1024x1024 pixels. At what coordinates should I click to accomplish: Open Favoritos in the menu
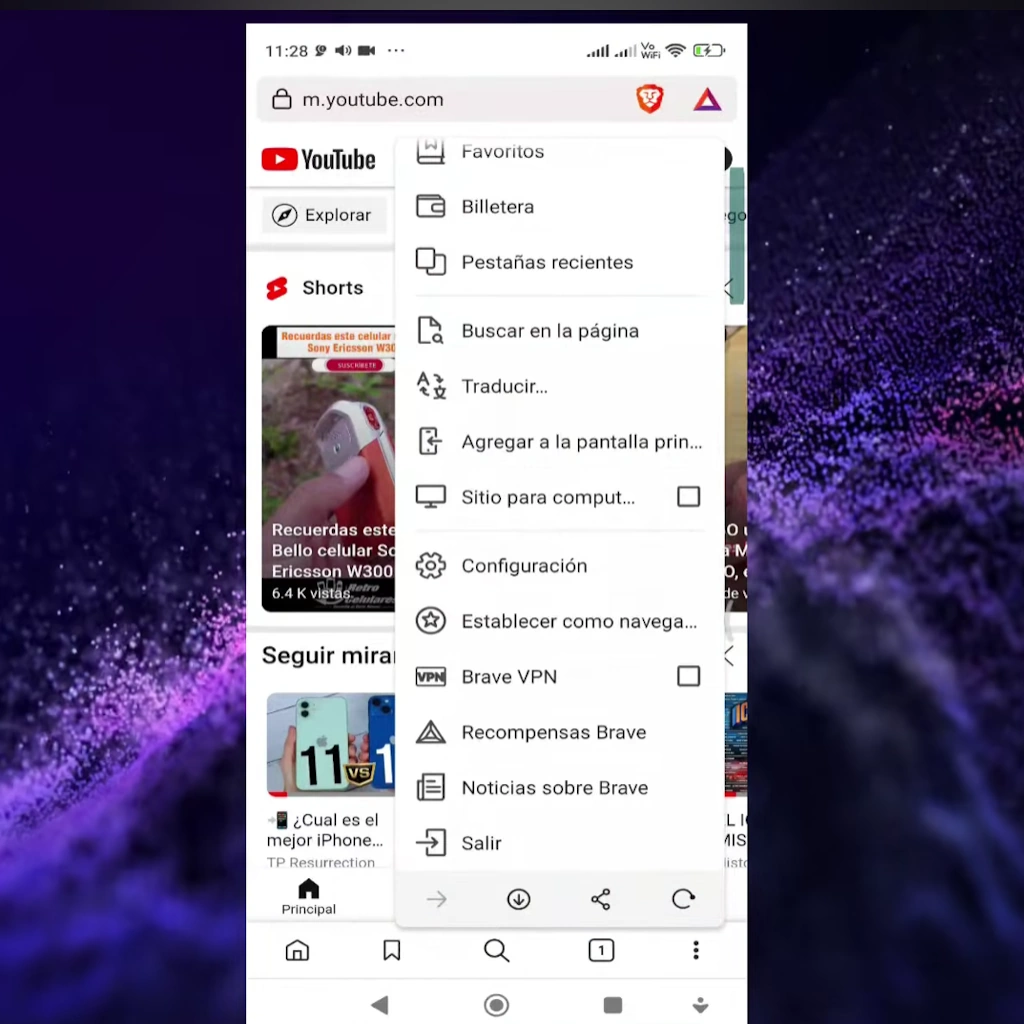click(560, 152)
